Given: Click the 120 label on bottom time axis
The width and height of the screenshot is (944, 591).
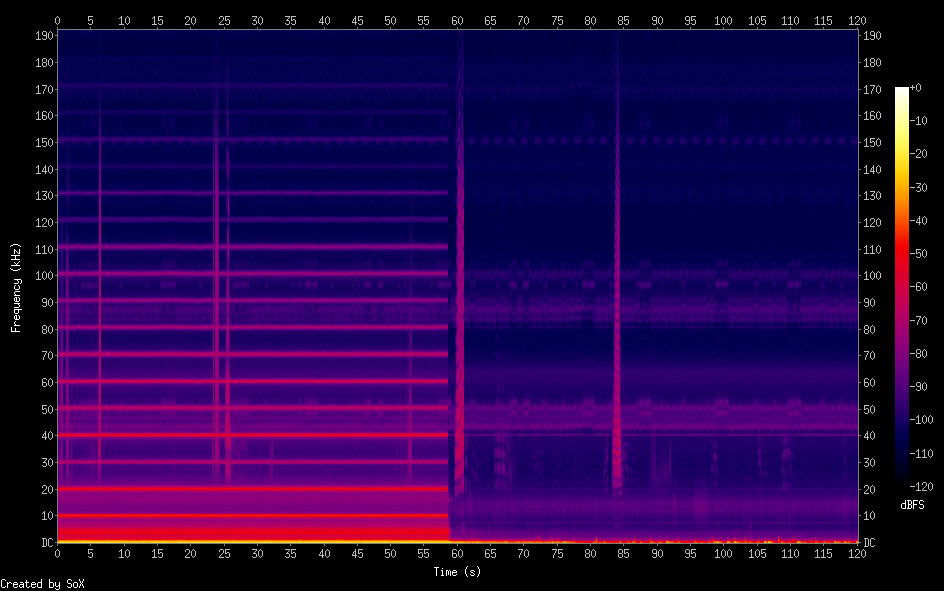Looking at the screenshot, I should coord(857,553).
